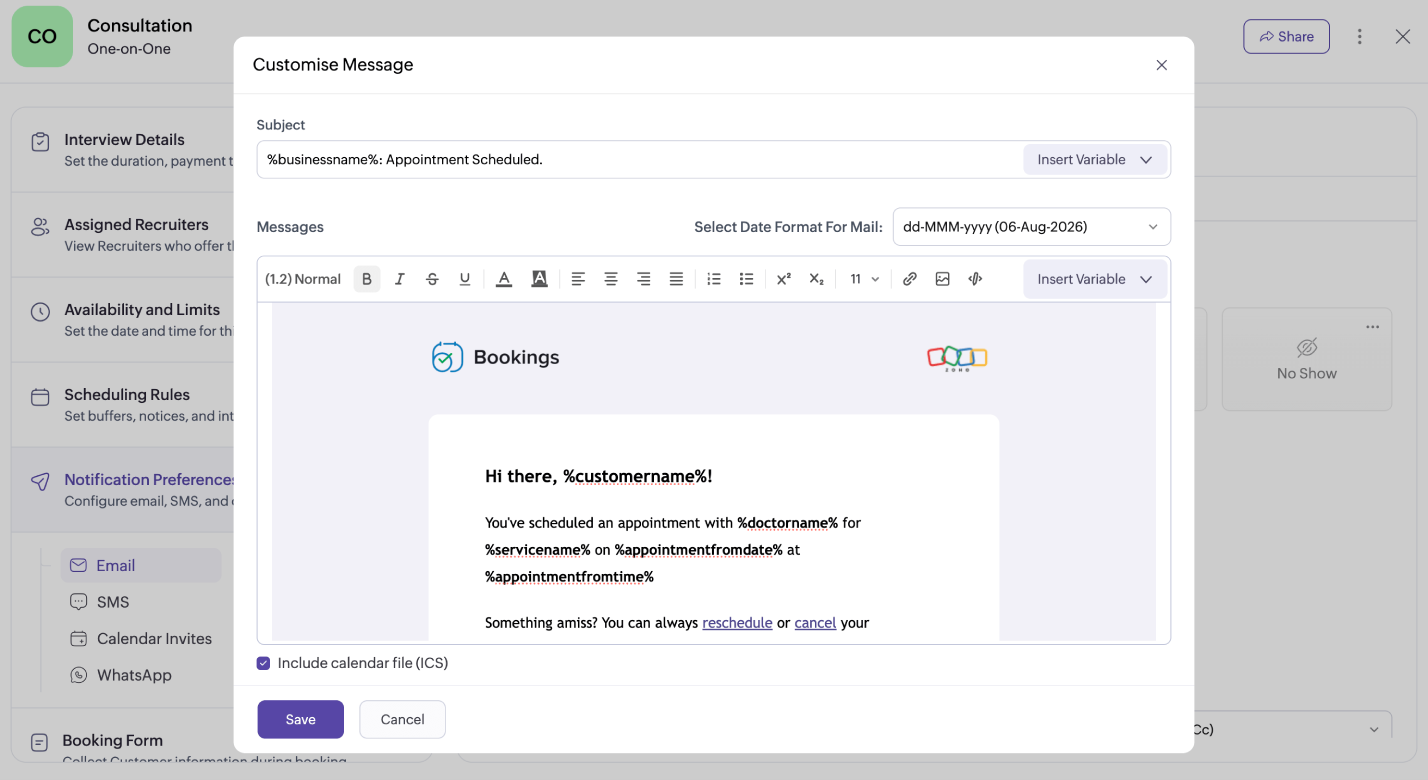
Task: Insert an image into the message
Action: coord(943,279)
